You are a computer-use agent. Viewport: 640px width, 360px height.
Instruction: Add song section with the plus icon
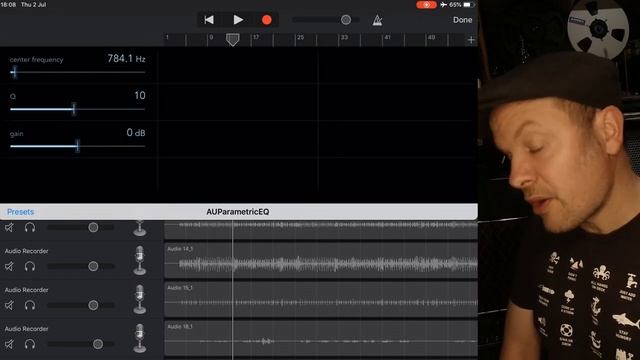[471, 40]
